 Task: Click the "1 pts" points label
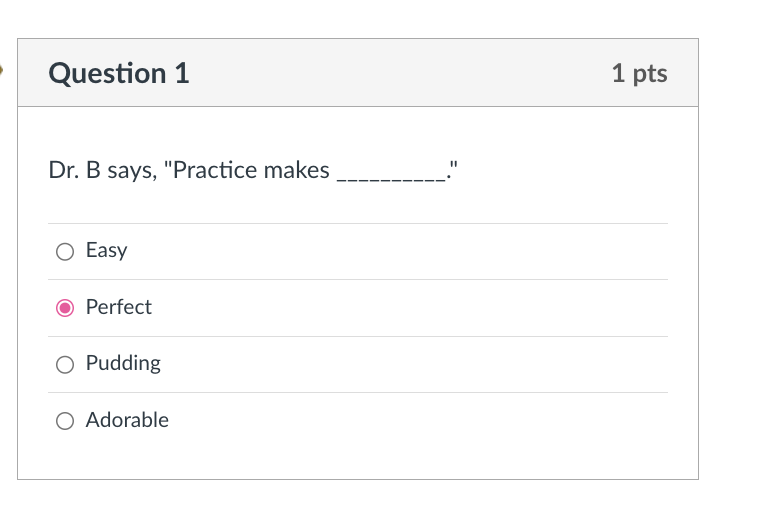click(639, 73)
